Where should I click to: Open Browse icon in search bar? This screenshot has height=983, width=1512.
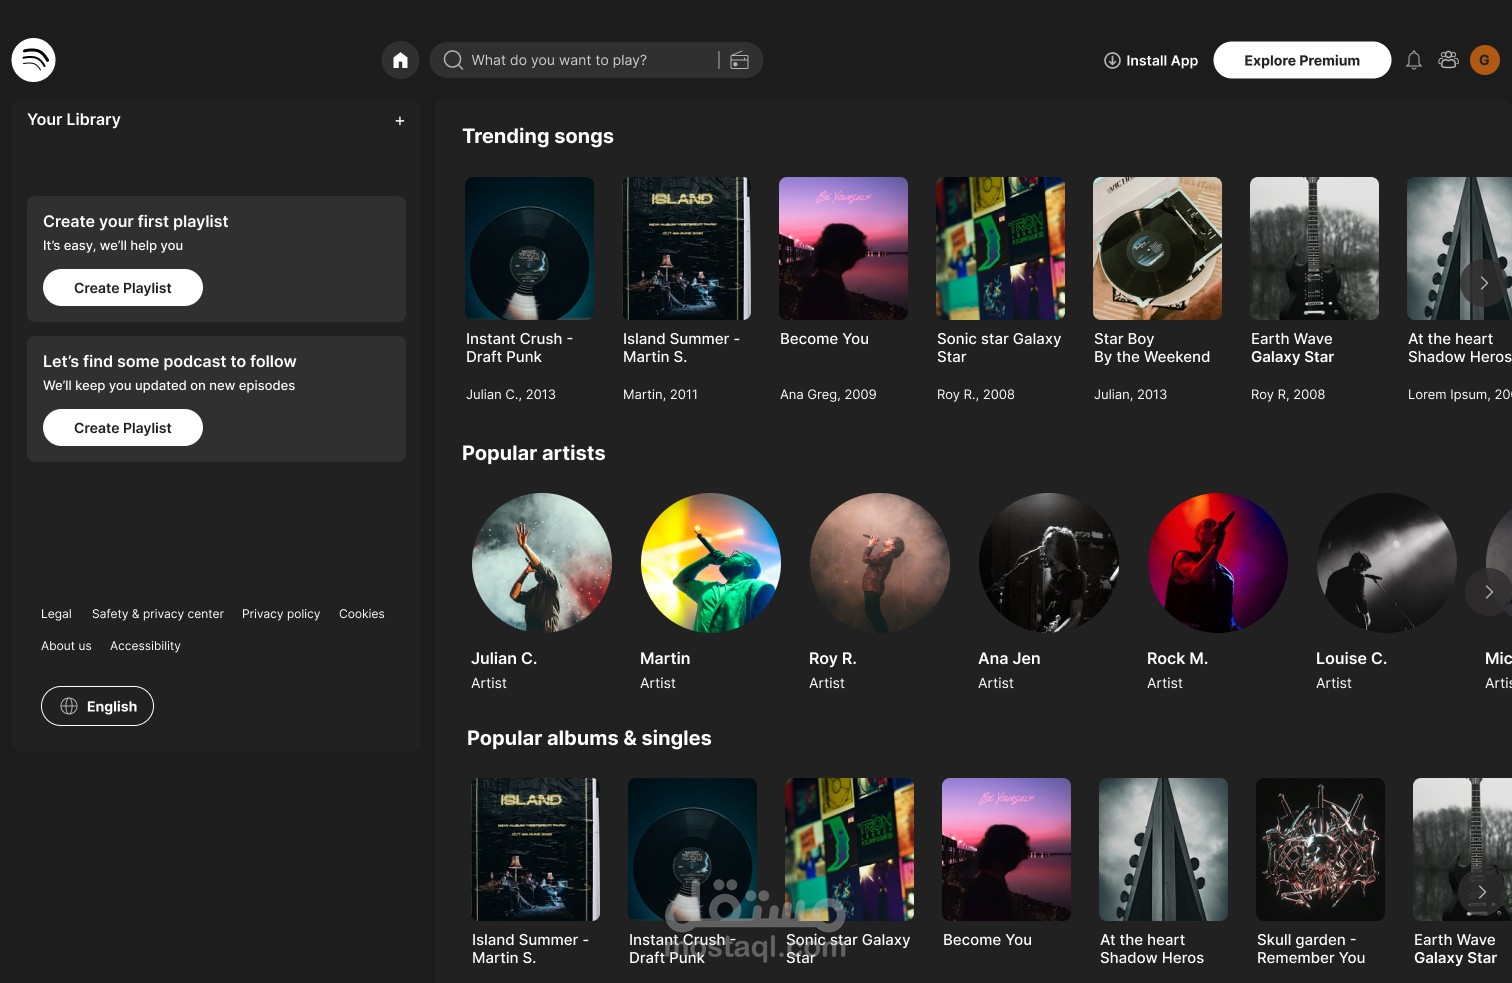click(739, 60)
